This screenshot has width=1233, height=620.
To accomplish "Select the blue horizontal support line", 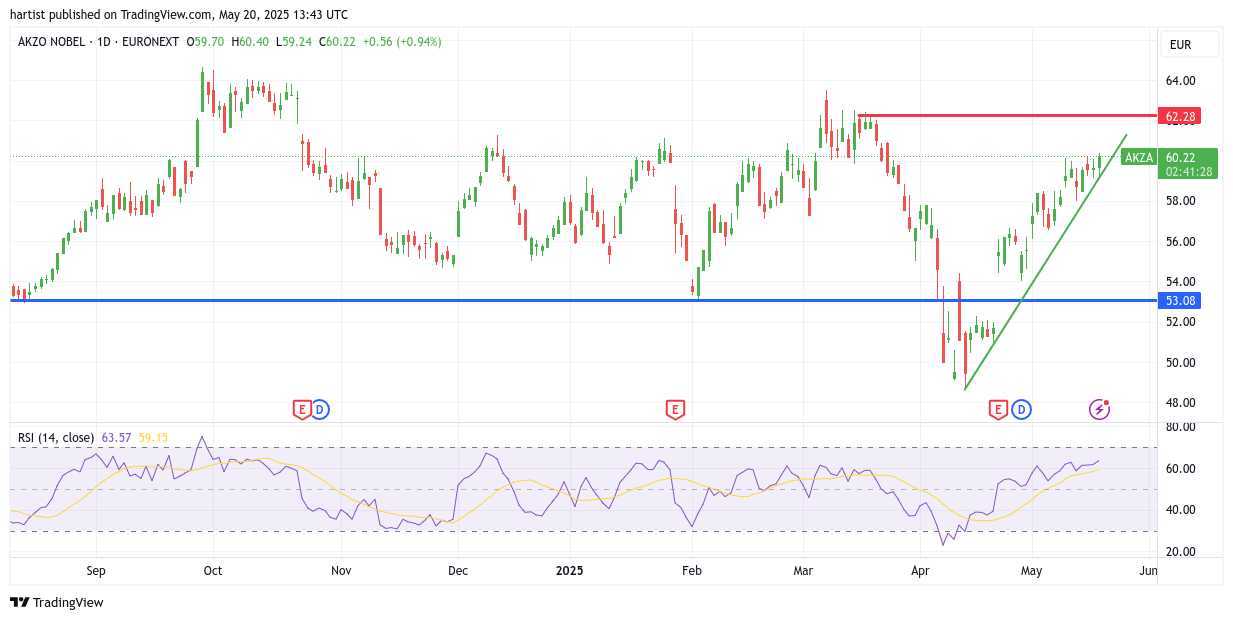I will click(x=583, y=300).
